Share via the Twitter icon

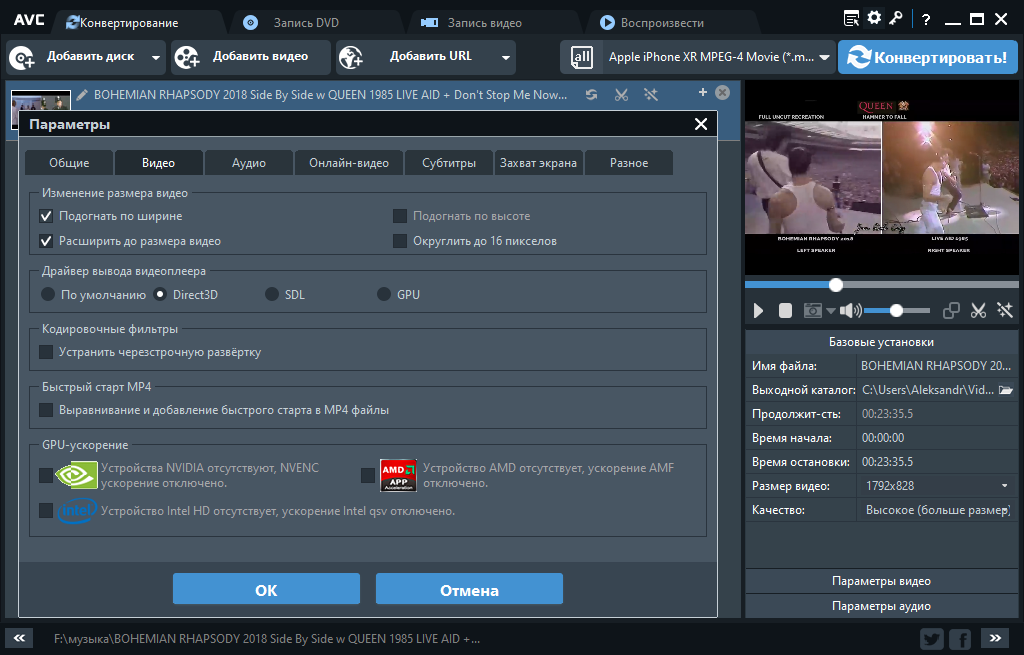[x=931, y=639]
